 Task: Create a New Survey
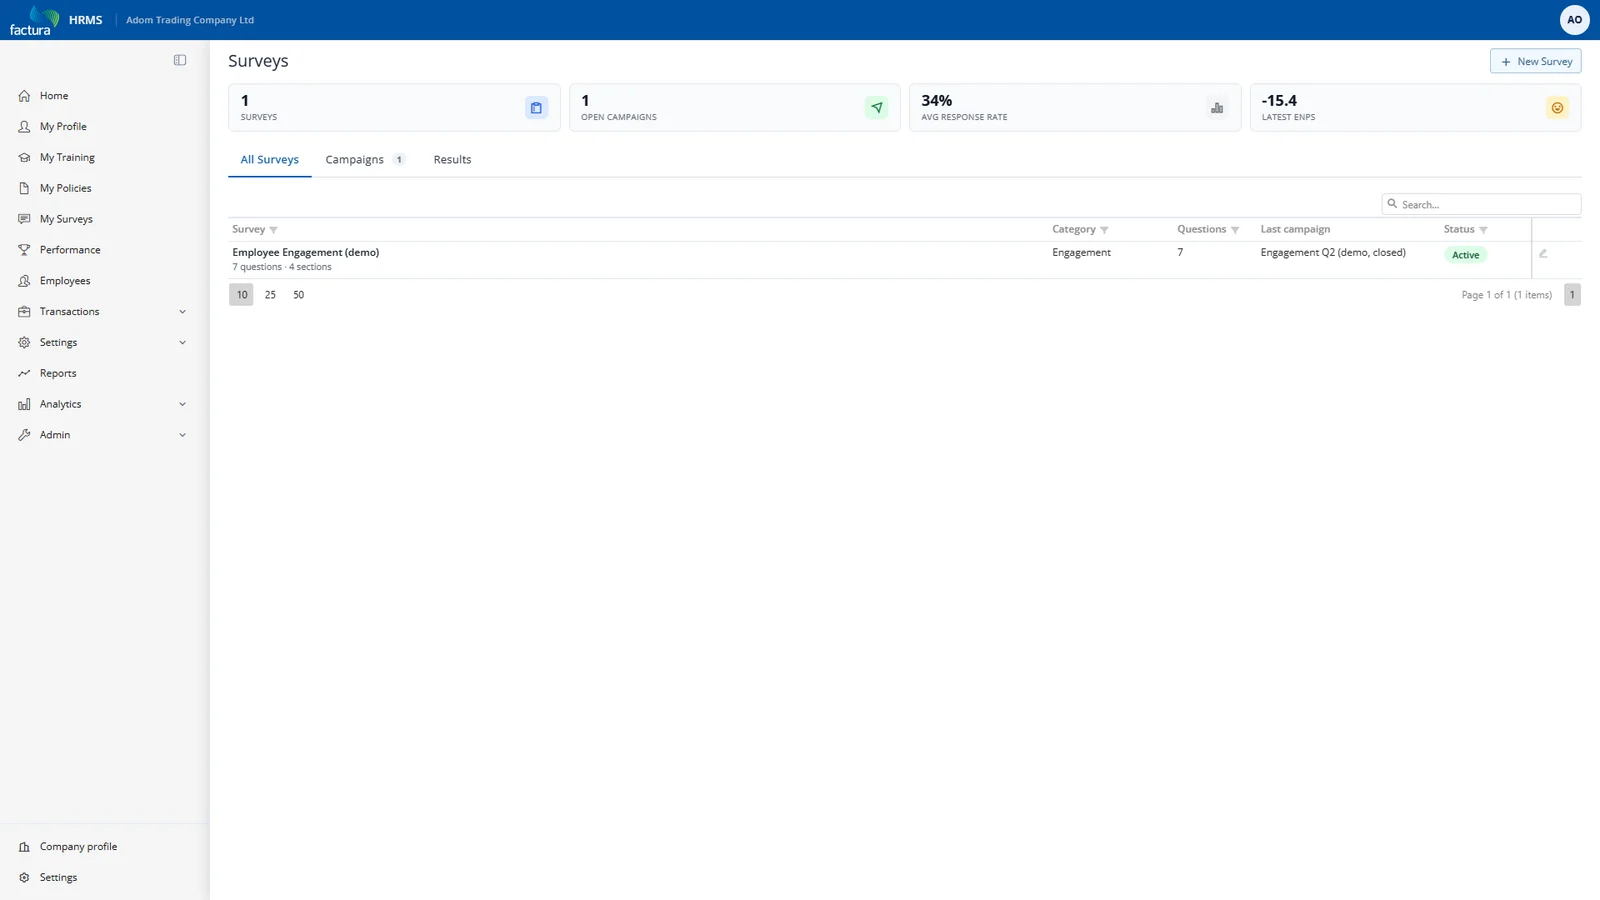pos(1535,61)
